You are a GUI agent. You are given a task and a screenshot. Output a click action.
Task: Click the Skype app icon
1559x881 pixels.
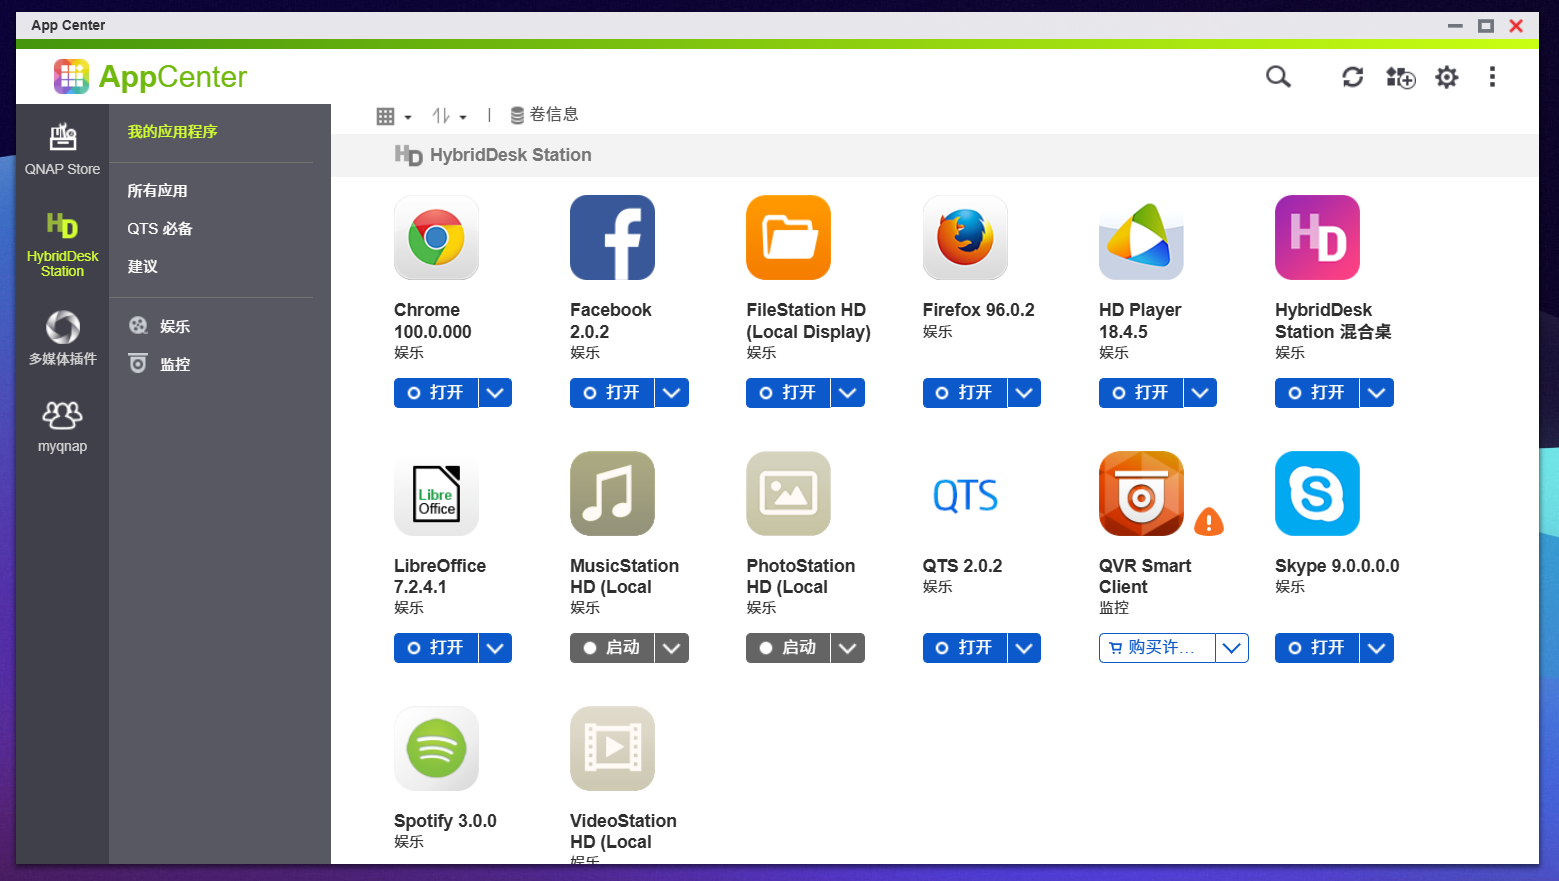coord(1317,493)
